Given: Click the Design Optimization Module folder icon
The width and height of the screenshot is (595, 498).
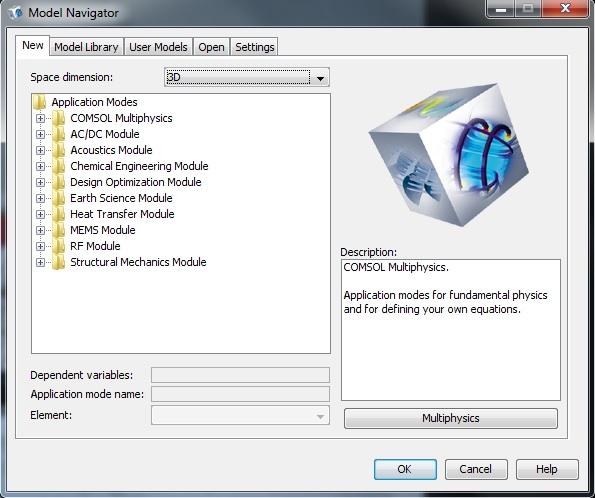Looking at the screenshot, I should coord(58,182).
